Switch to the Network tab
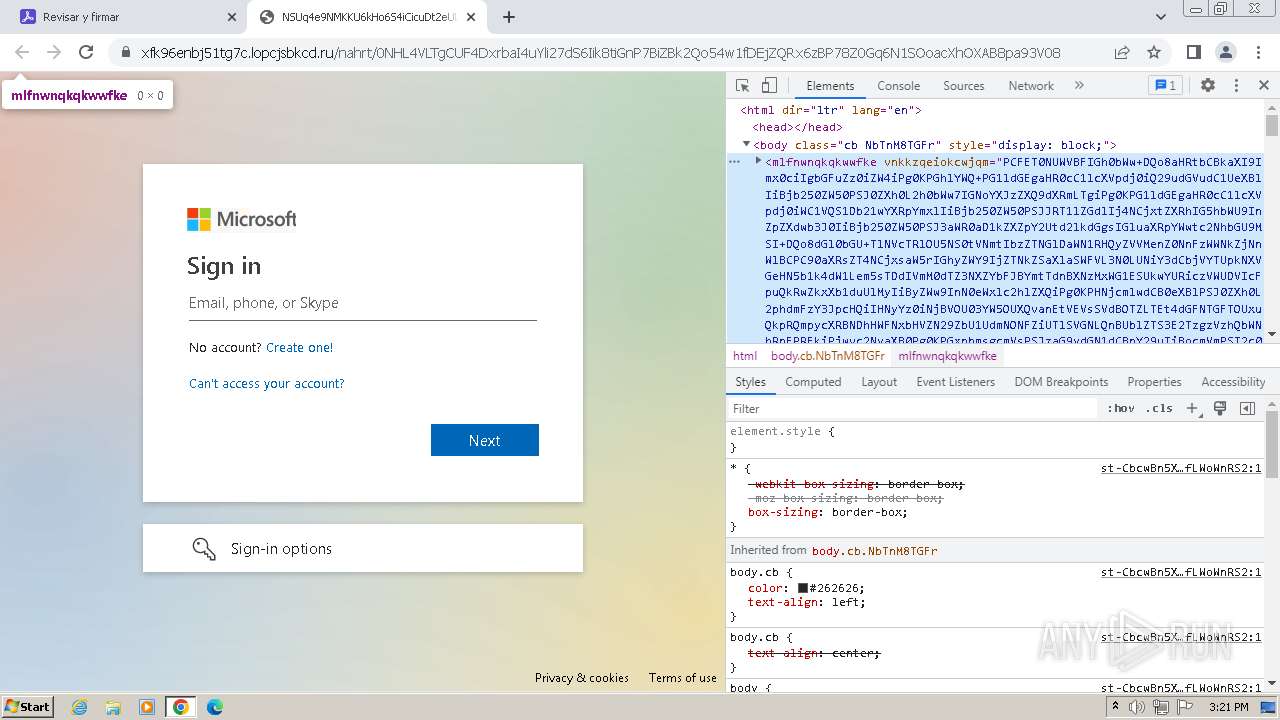The height and width of the screenshot is (720, 1280). point(1031,86)
